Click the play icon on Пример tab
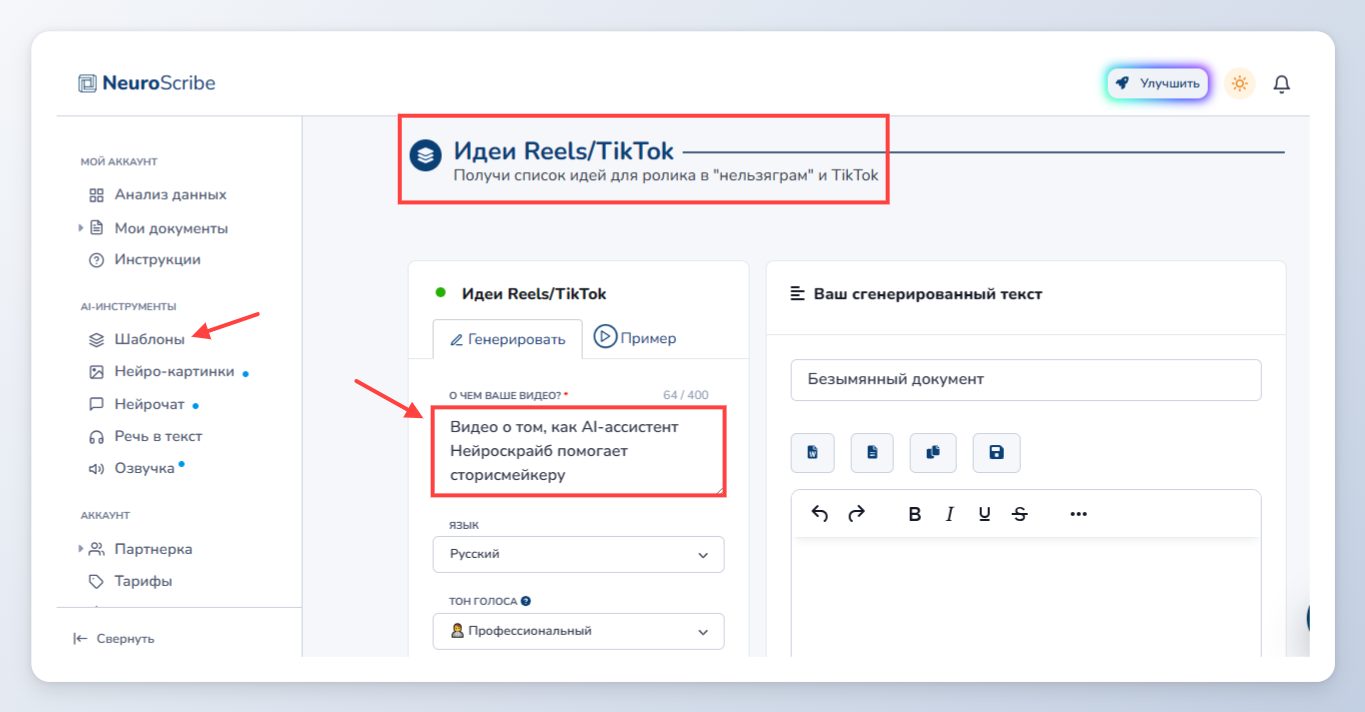The width and height of the screenshot is (1365, 712). [605, 337]
